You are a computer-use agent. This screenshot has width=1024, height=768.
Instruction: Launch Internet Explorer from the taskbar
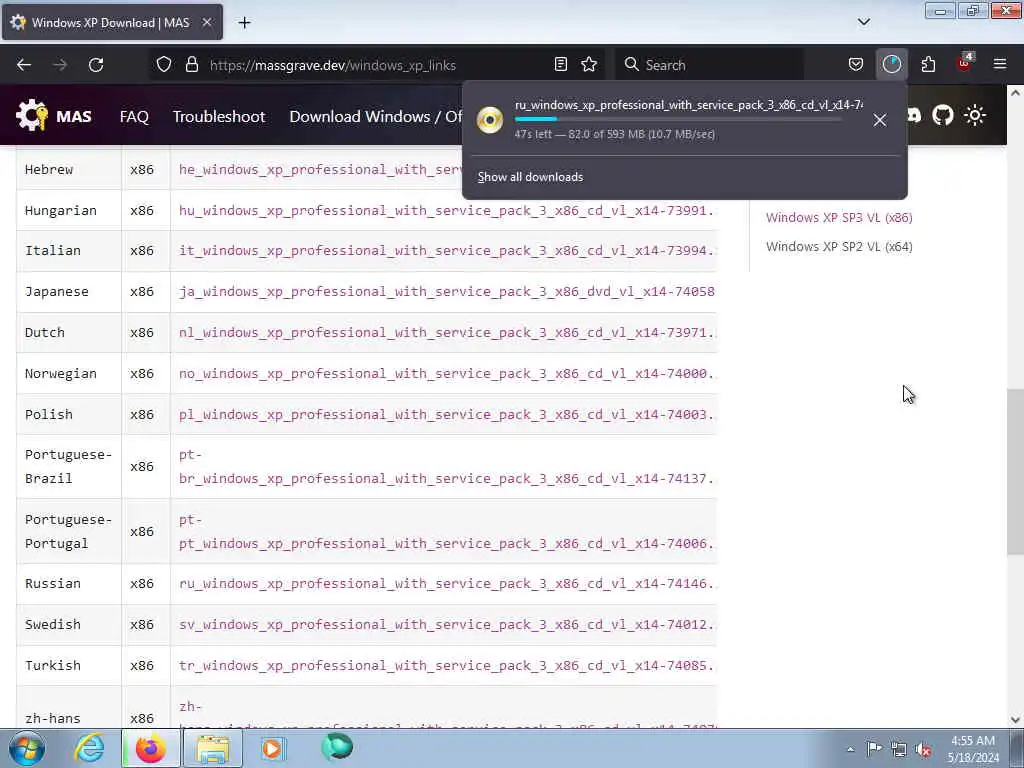89,748
